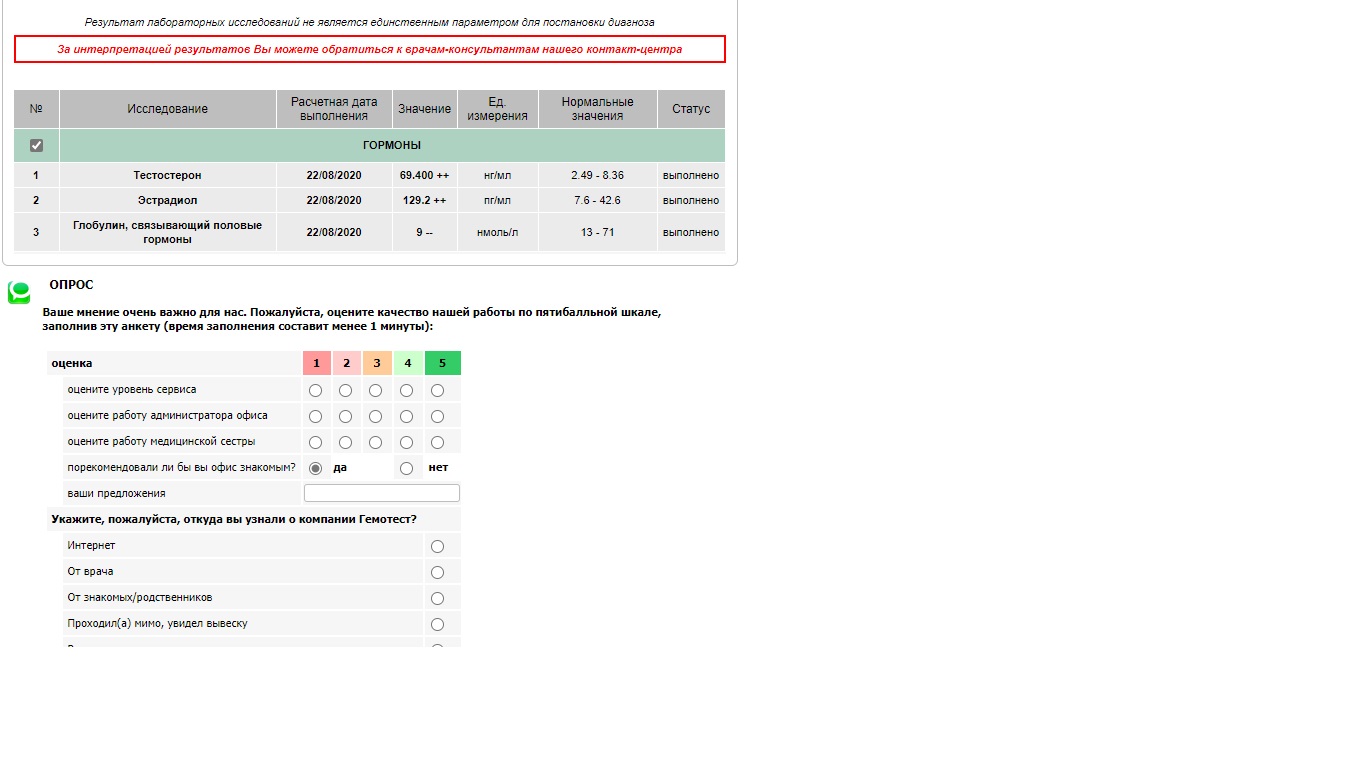Select the Тестостерон result row
The width and height of the screenshot is (1366, 768).
[167, 175]
